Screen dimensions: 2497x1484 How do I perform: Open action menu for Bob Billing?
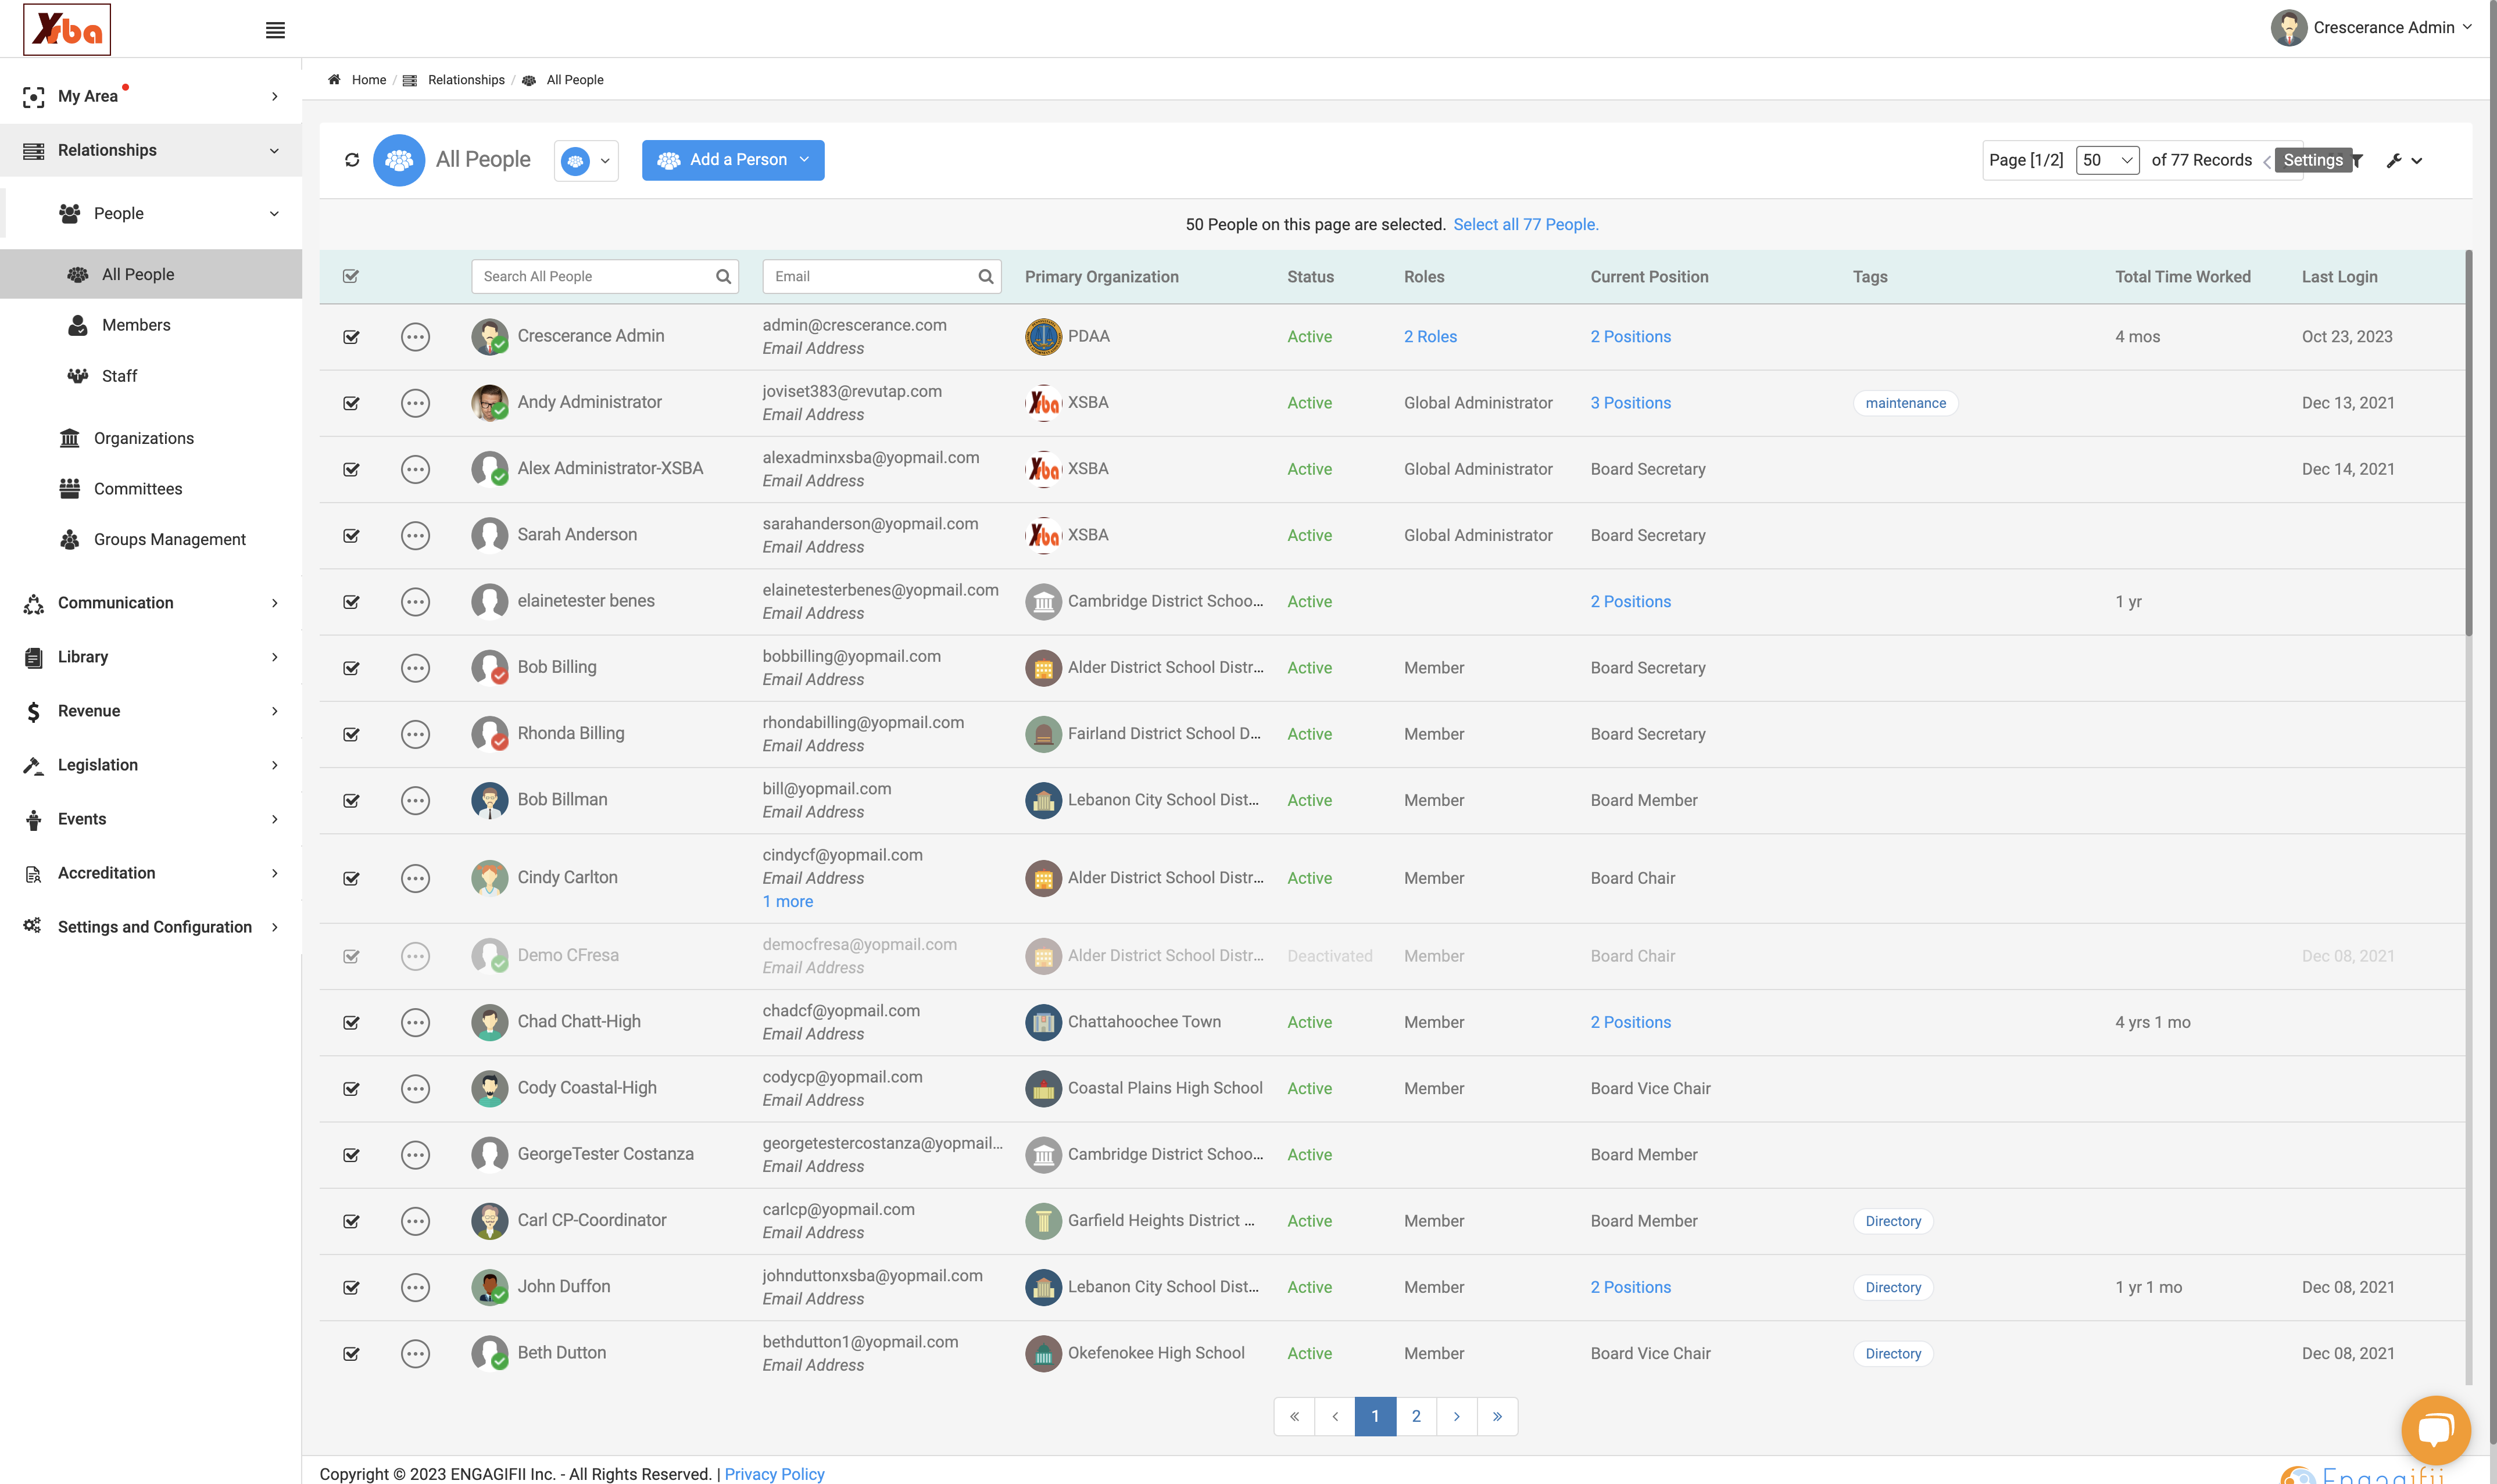click(x=415, y=668)
